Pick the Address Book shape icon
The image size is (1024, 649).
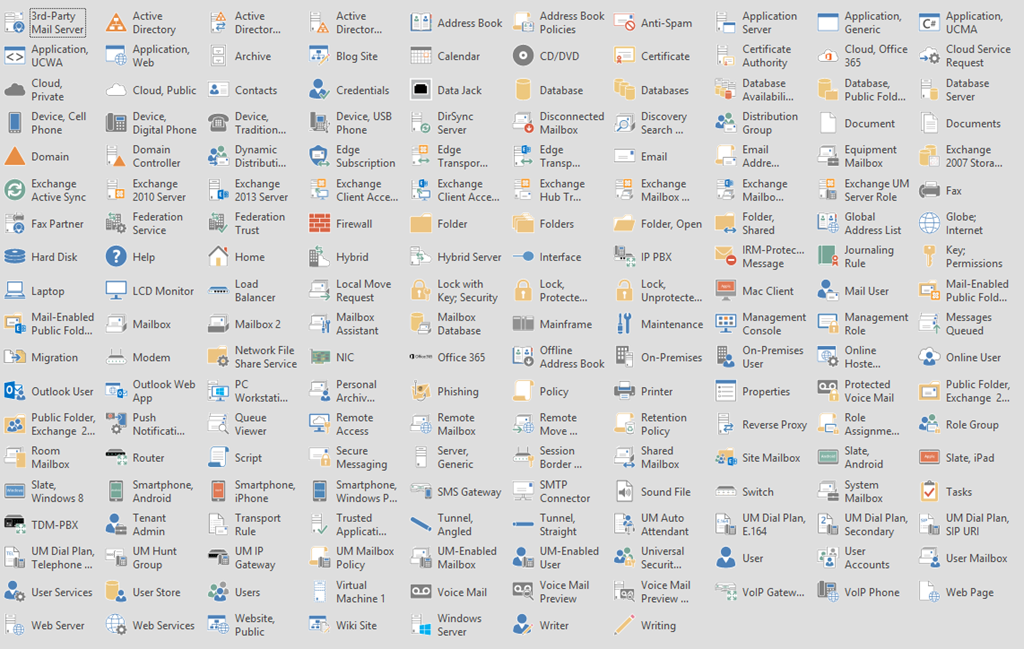click(421, 23)
